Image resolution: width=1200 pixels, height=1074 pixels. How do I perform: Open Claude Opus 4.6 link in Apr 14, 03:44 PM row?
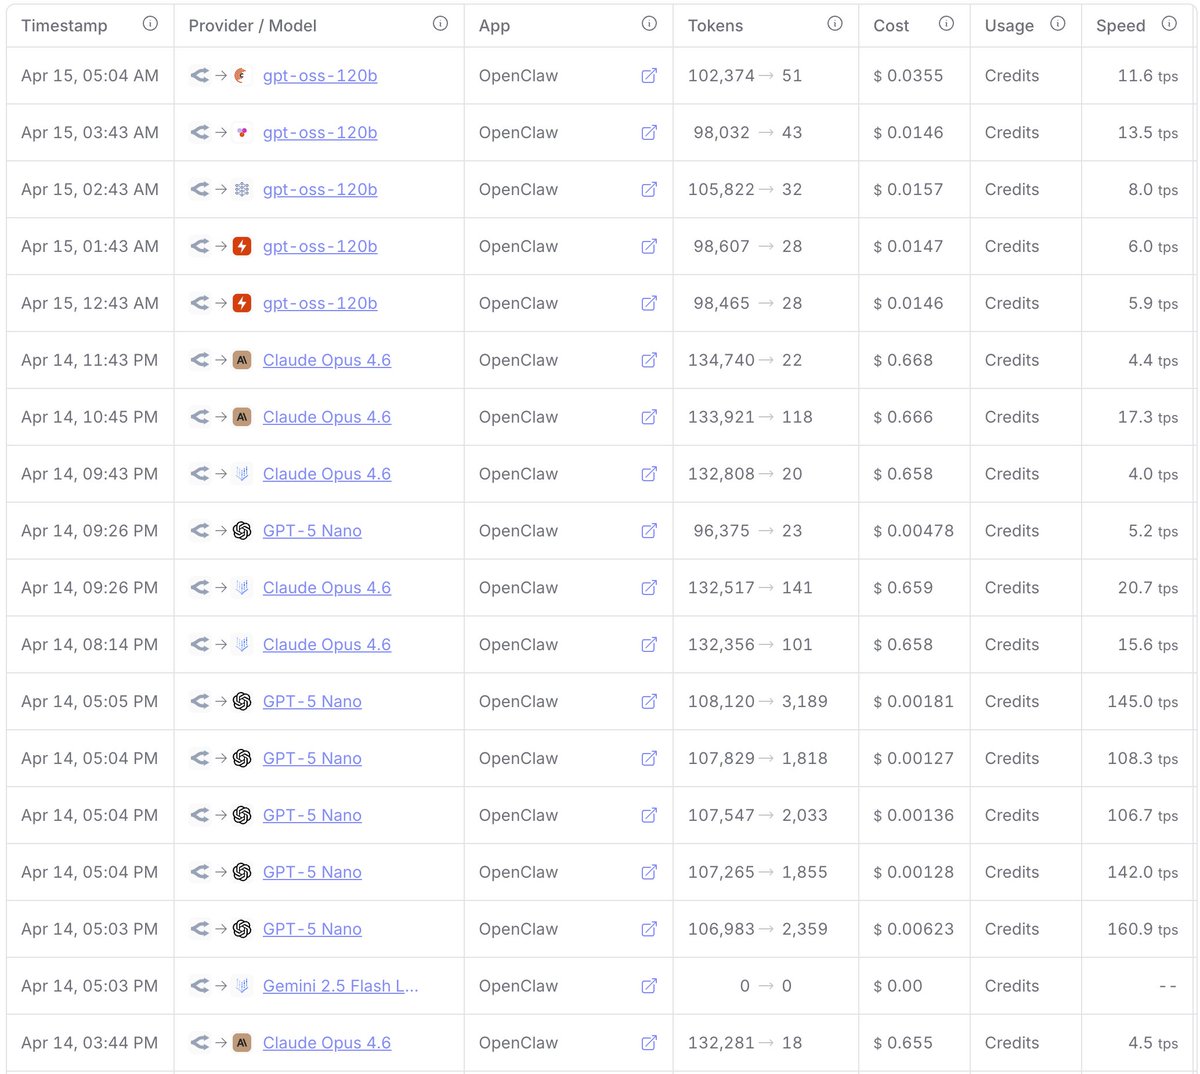tap(327, 1044)
